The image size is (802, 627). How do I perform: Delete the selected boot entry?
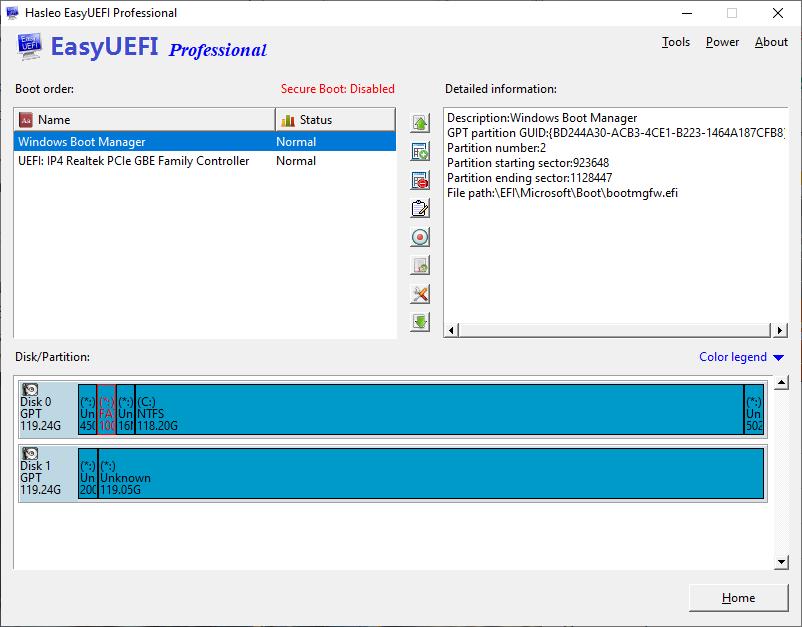[420, 181]
